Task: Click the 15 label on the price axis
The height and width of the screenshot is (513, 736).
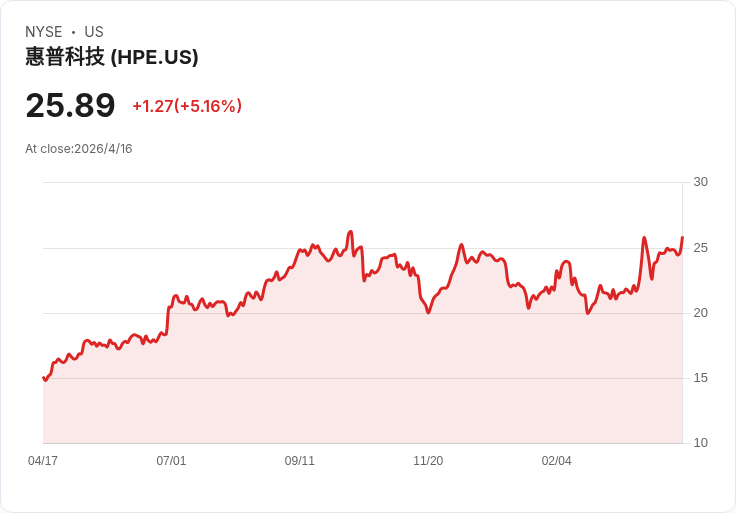Action: (700, 378)
